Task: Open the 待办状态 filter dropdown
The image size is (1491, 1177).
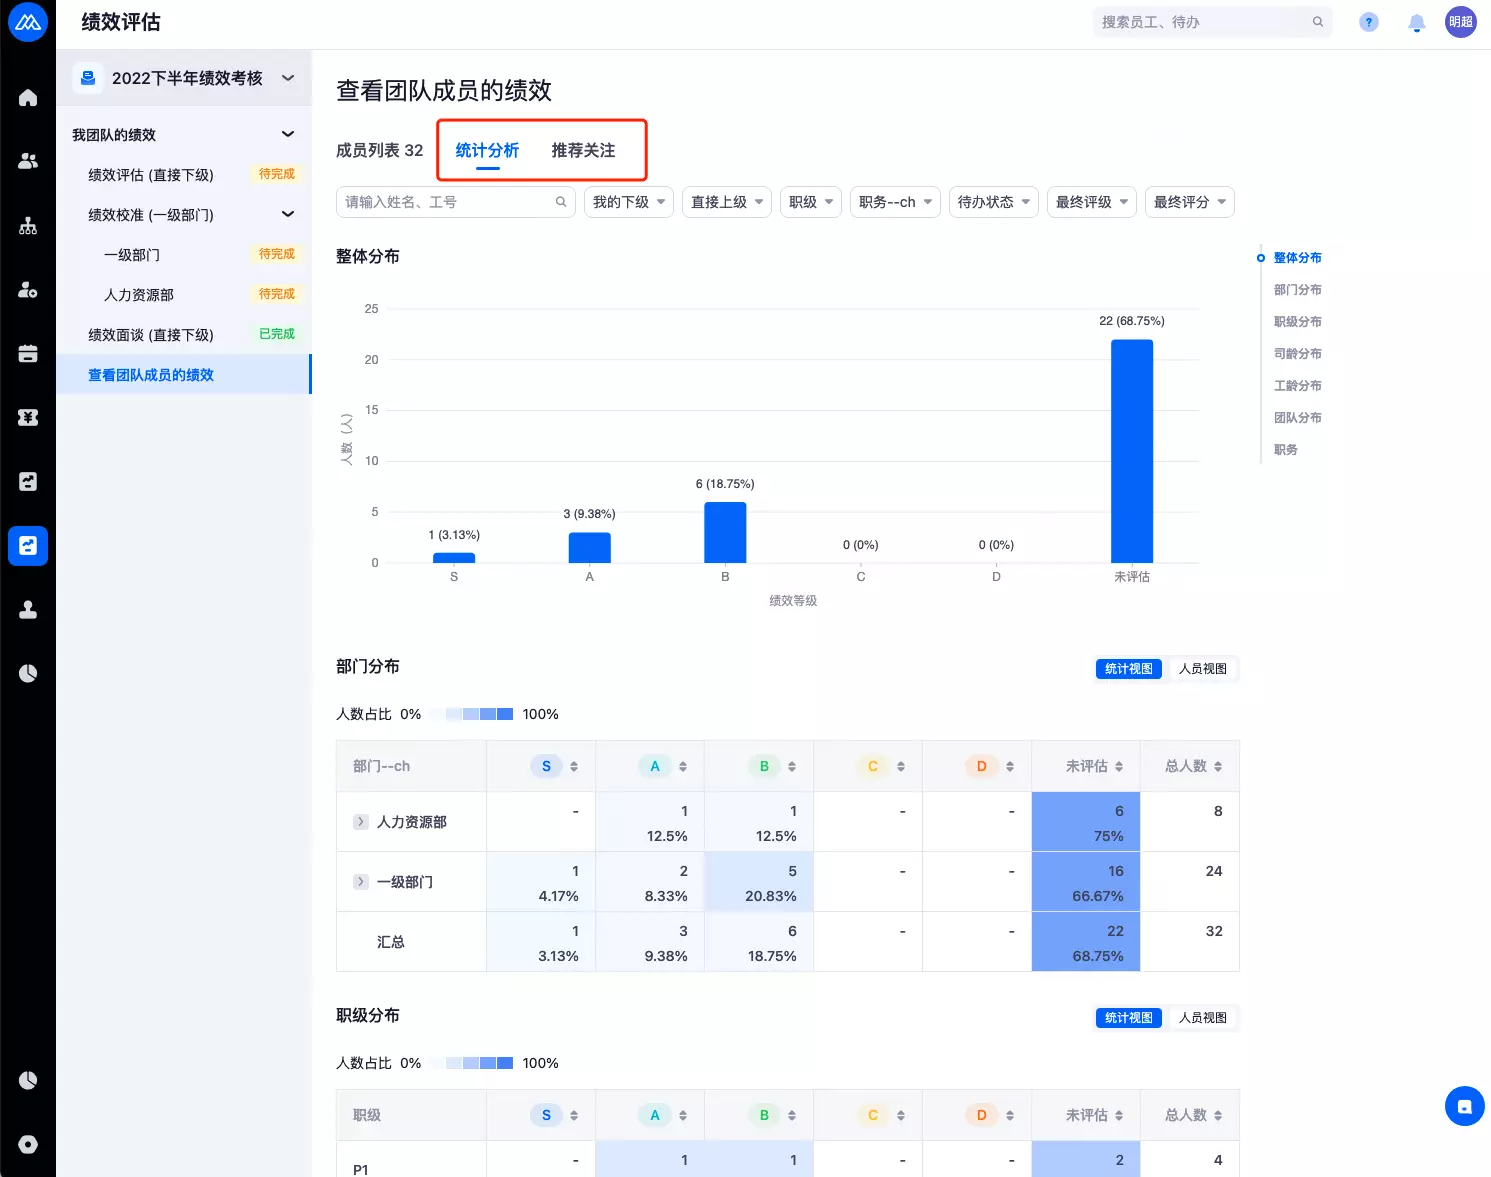Action: pos(994,202)
